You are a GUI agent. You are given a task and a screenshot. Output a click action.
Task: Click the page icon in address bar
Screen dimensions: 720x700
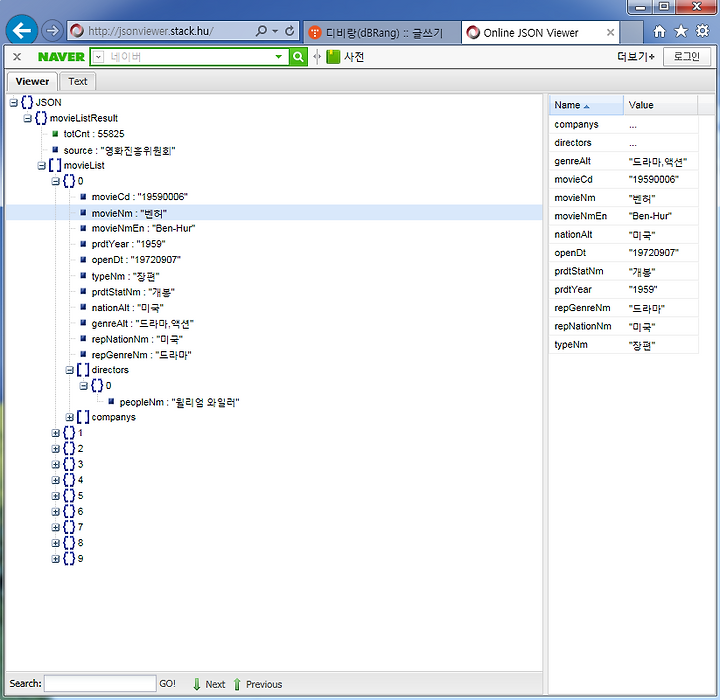coord(77,31)
